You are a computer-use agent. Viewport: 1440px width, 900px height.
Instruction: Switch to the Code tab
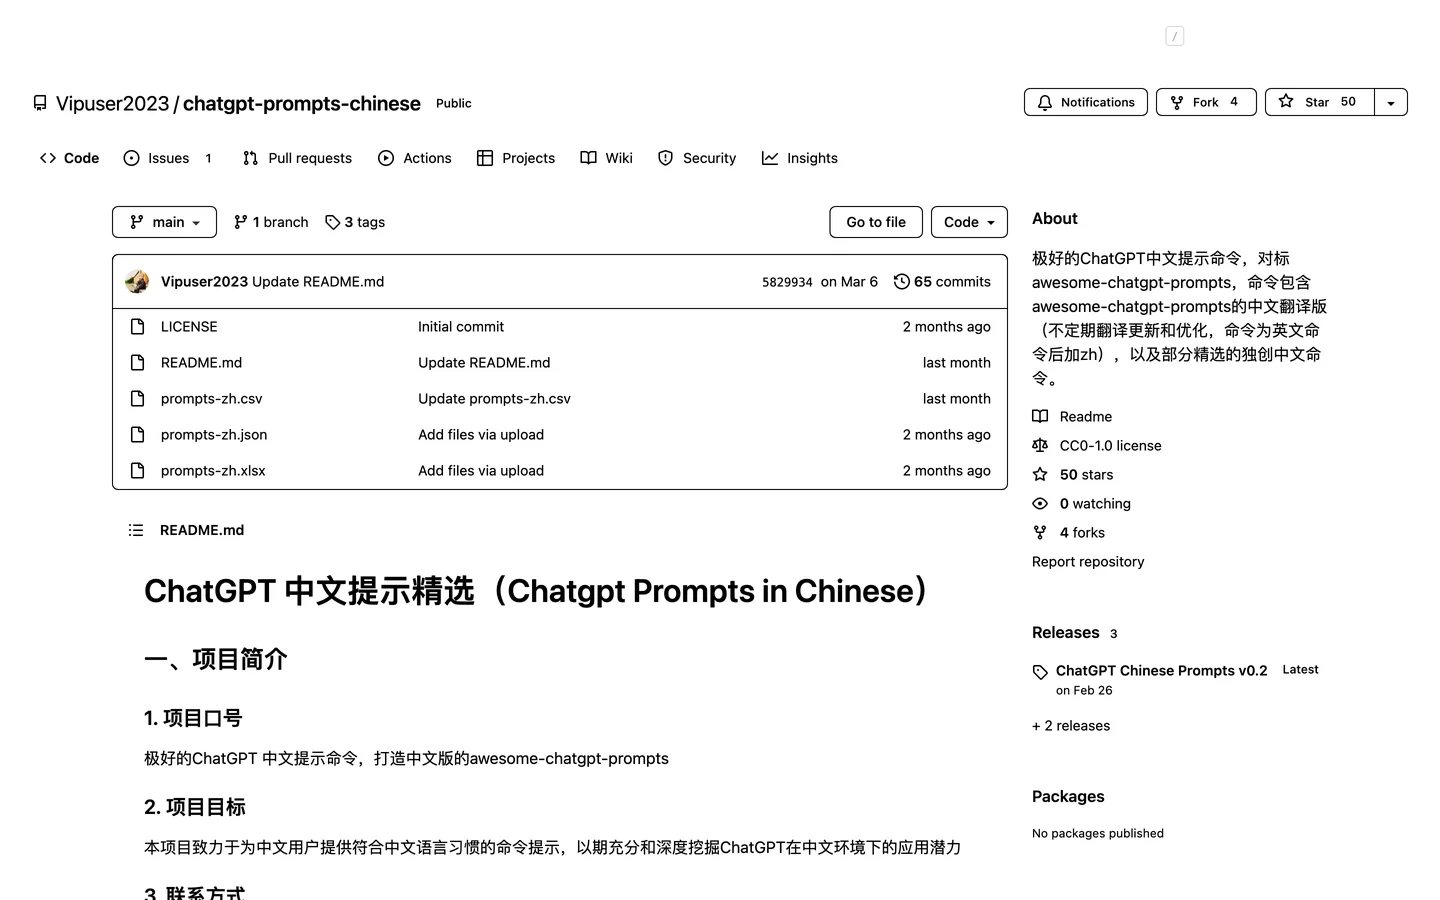pos(69,158)
